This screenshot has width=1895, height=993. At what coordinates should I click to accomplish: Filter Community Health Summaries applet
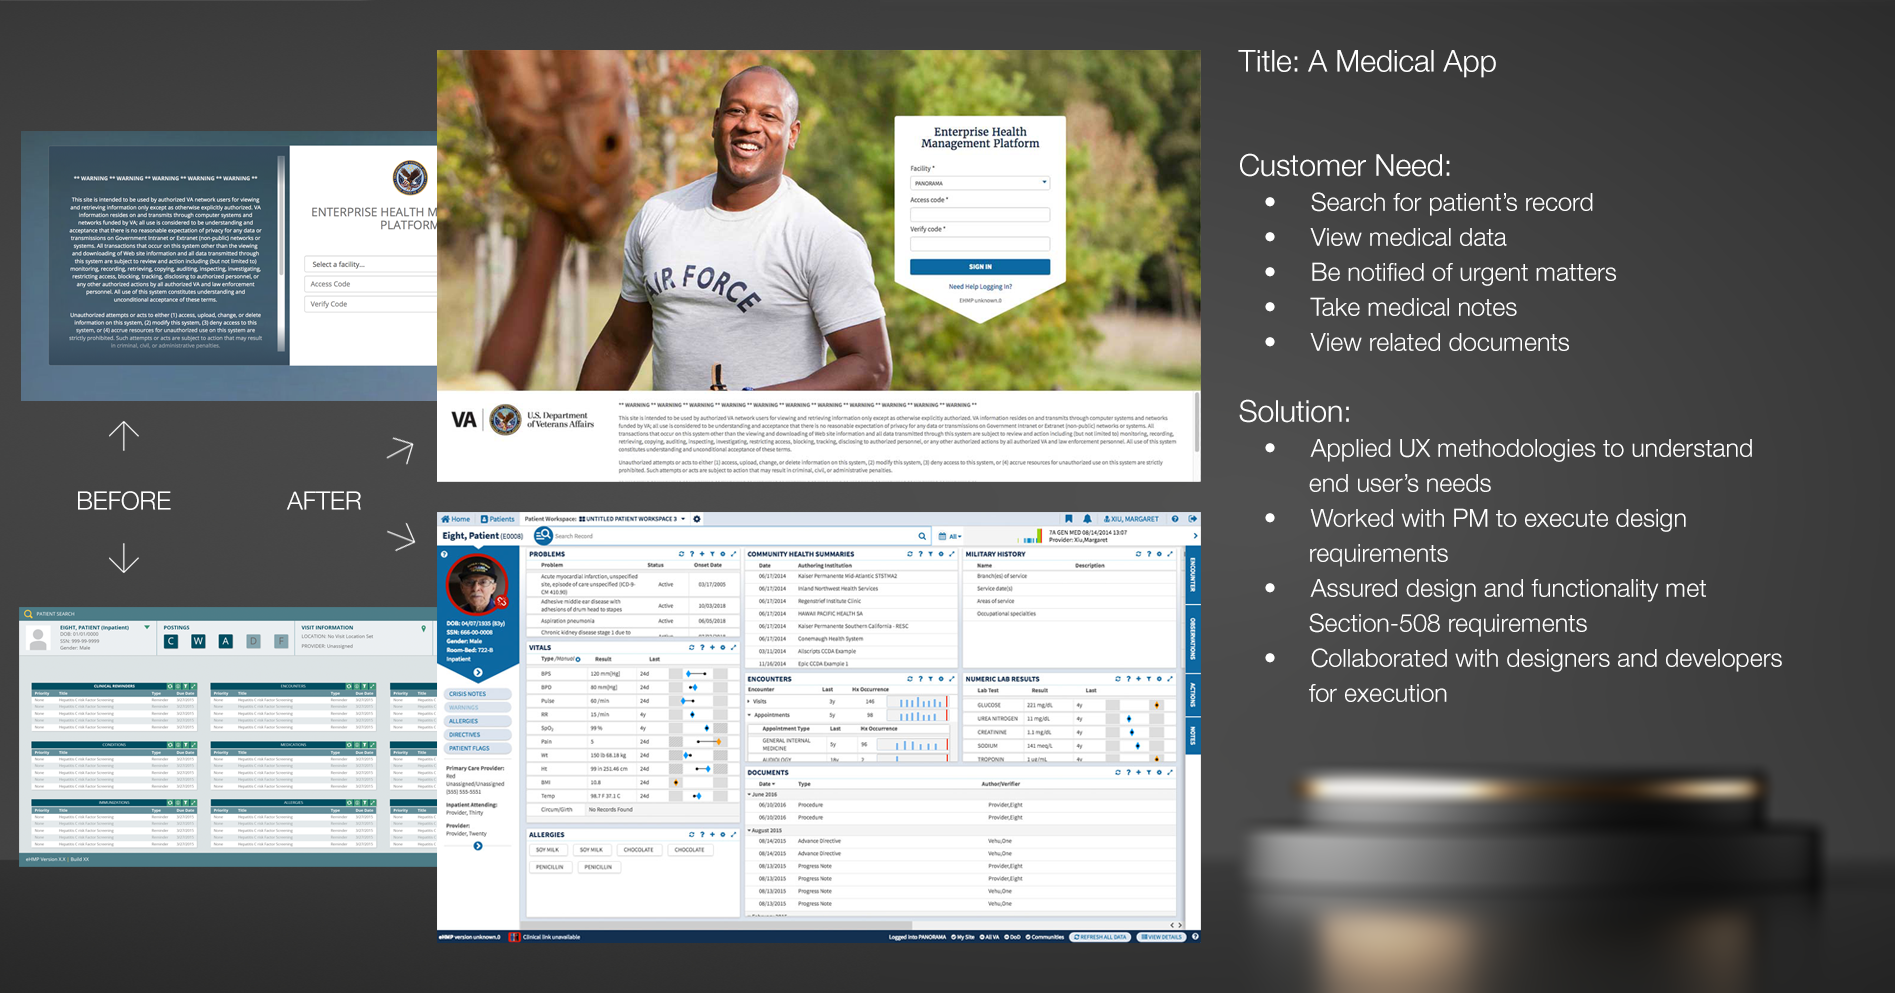(930, 554)
